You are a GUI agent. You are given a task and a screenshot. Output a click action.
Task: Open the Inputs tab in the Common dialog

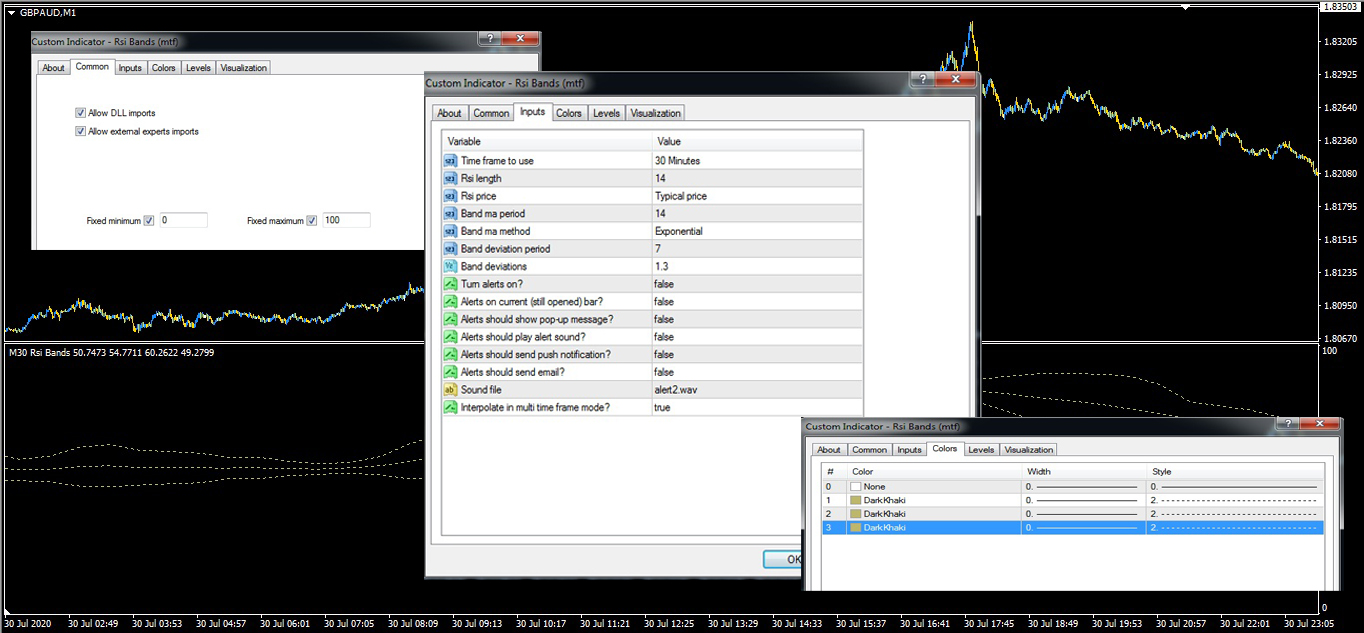point(130,68)
